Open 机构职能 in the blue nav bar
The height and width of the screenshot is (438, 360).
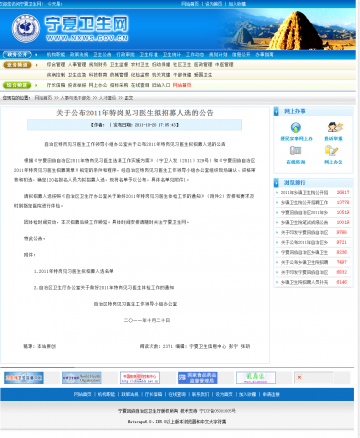point(56,54)
